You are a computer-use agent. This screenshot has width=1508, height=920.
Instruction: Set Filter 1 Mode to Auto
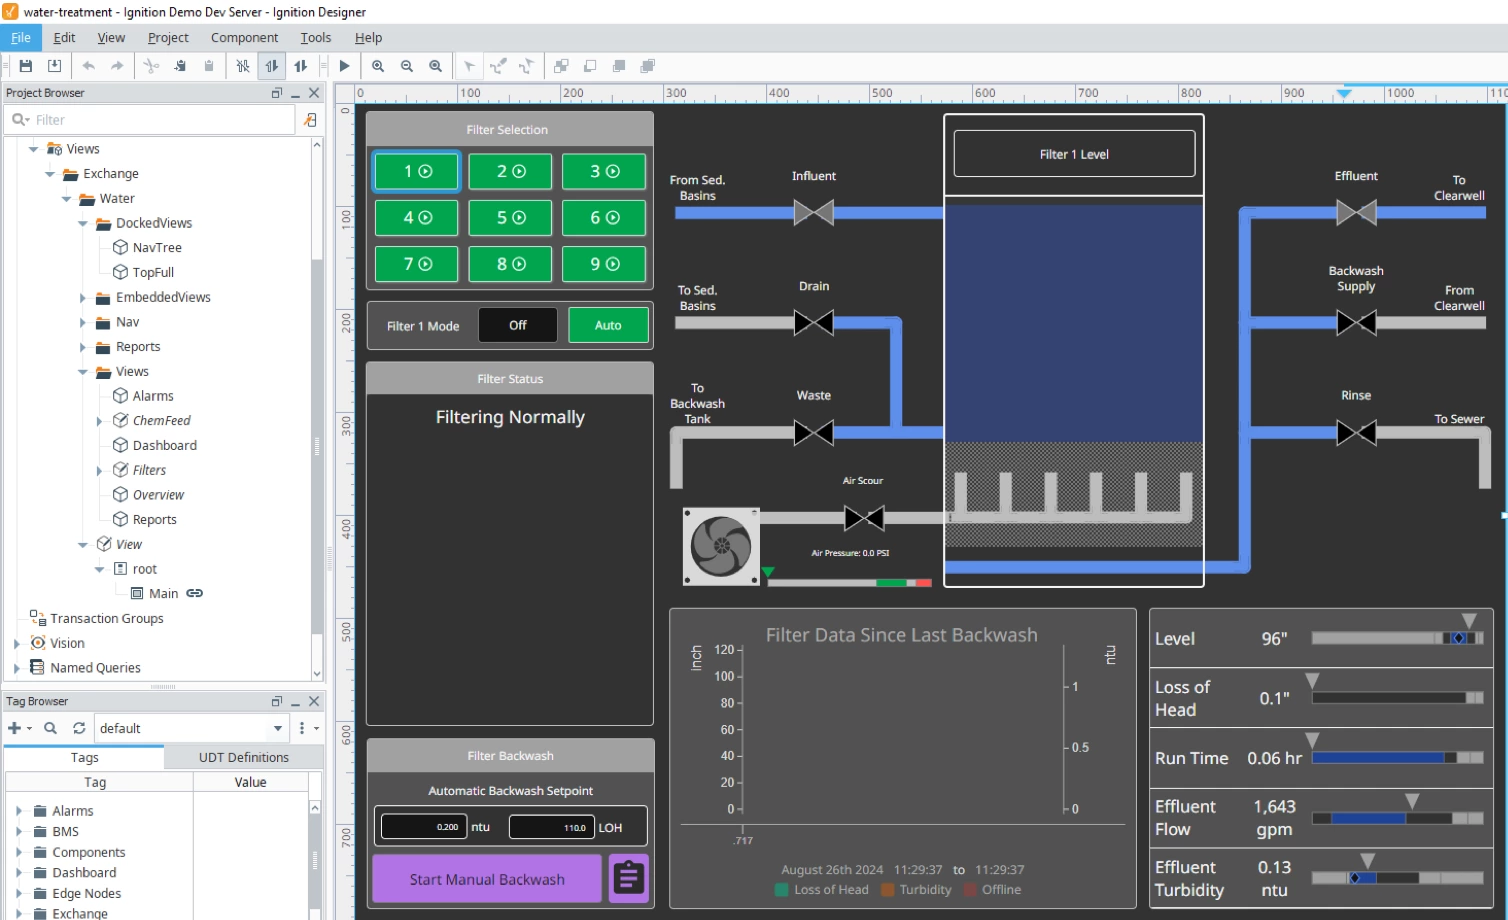(608, 325)
